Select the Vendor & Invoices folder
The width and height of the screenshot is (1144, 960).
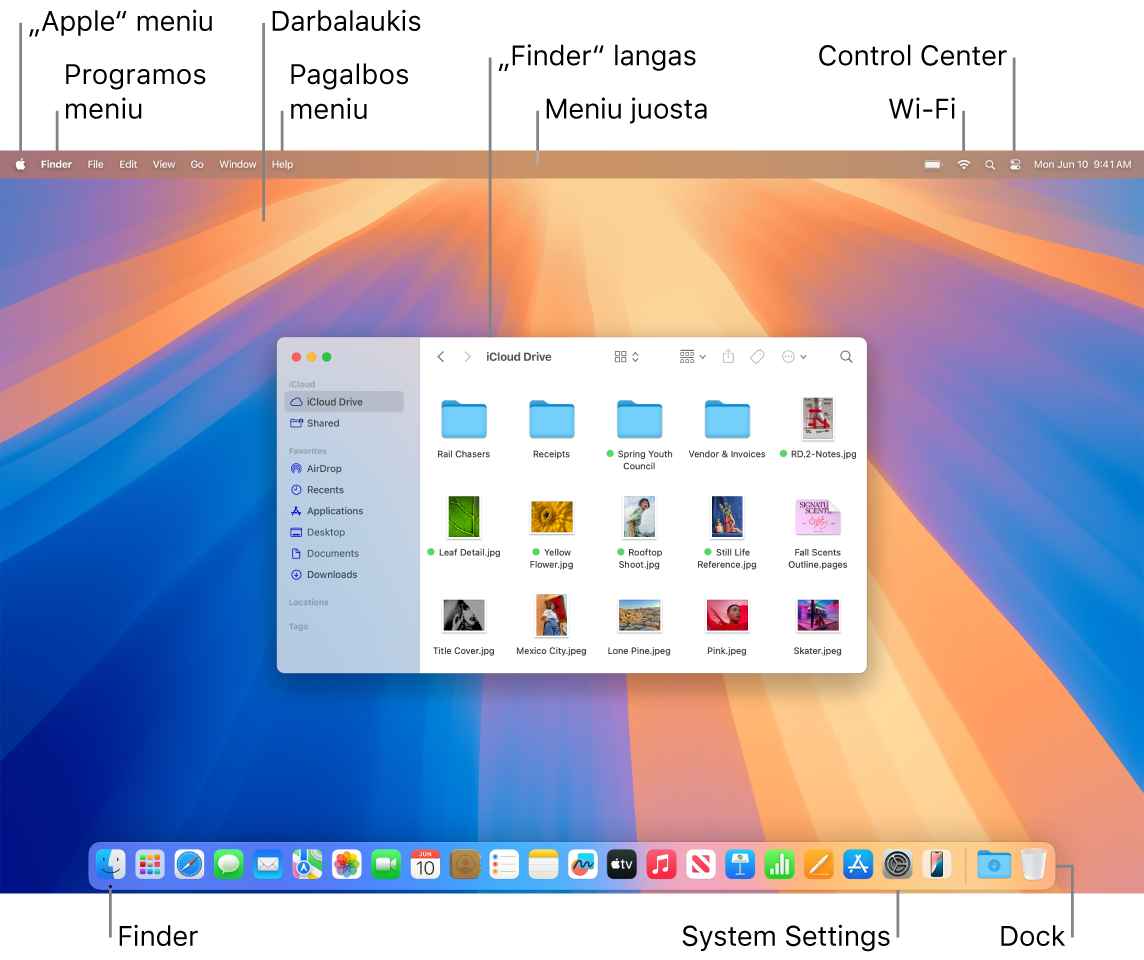(x=727, y=419)
